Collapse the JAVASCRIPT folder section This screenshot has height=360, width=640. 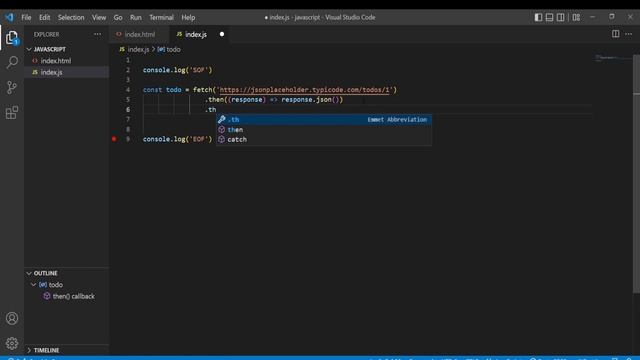(x=29, y=49)
